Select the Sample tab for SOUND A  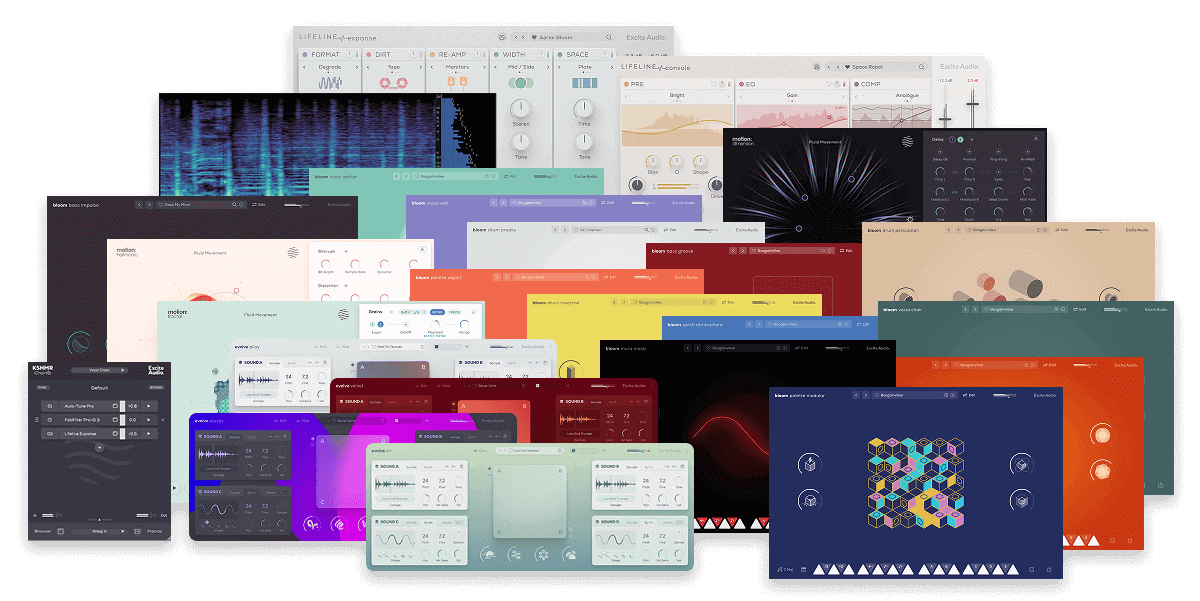point(410,467)
